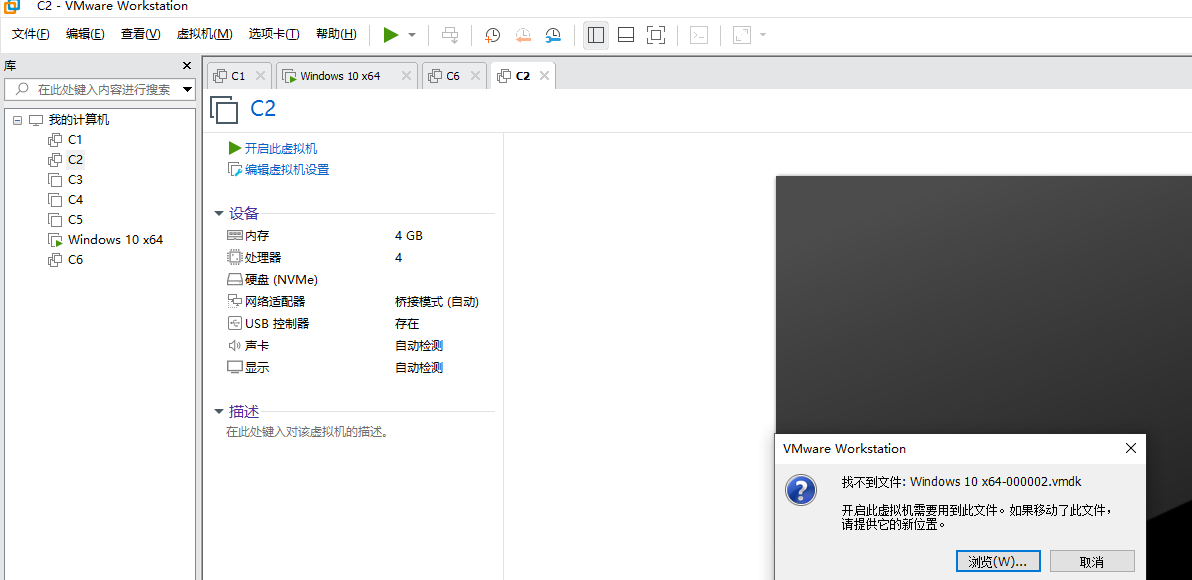Click the 硬盘 (NVMe) device row

tap(360, 280)
